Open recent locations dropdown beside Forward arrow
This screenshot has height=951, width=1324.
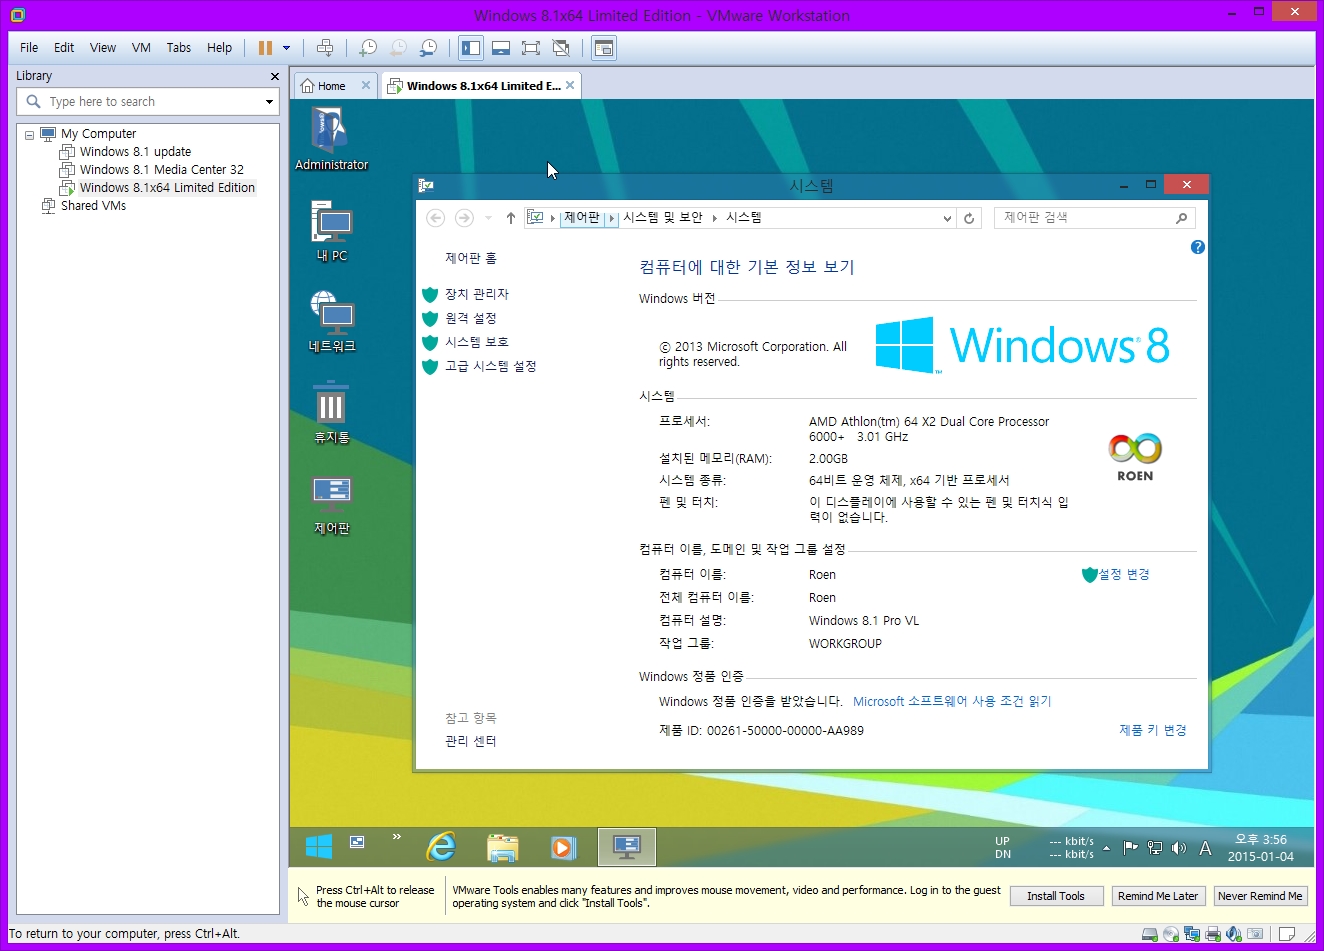click(488, 218)
